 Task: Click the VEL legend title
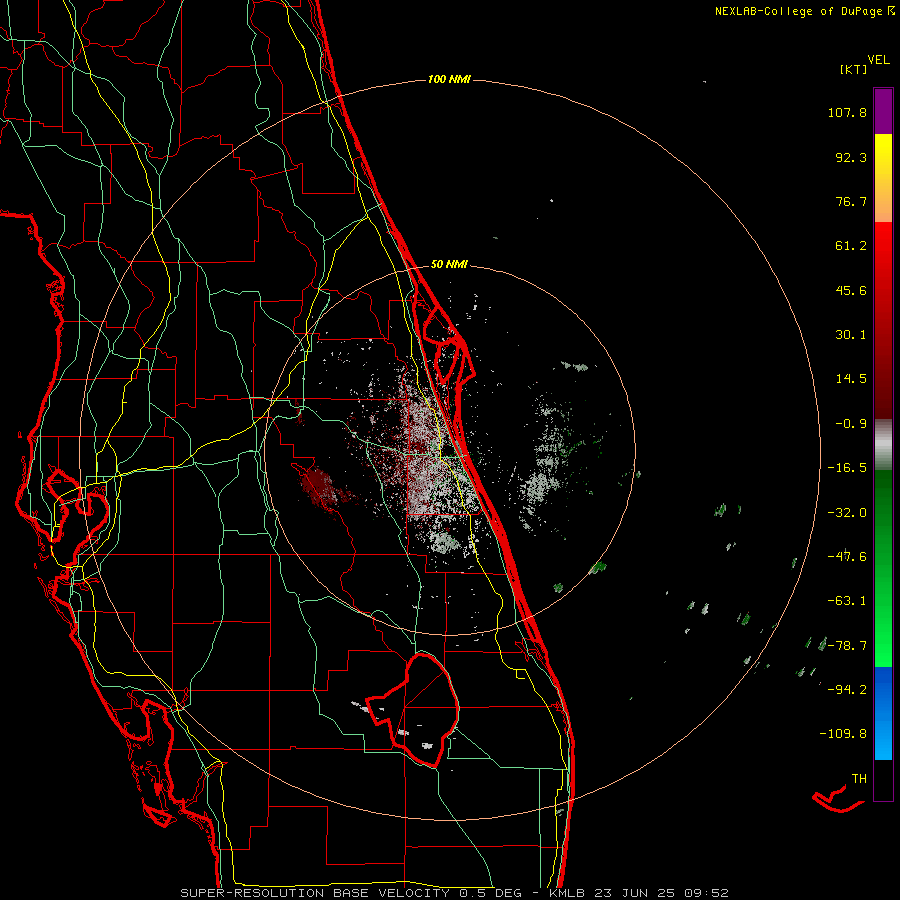(879, 60)
